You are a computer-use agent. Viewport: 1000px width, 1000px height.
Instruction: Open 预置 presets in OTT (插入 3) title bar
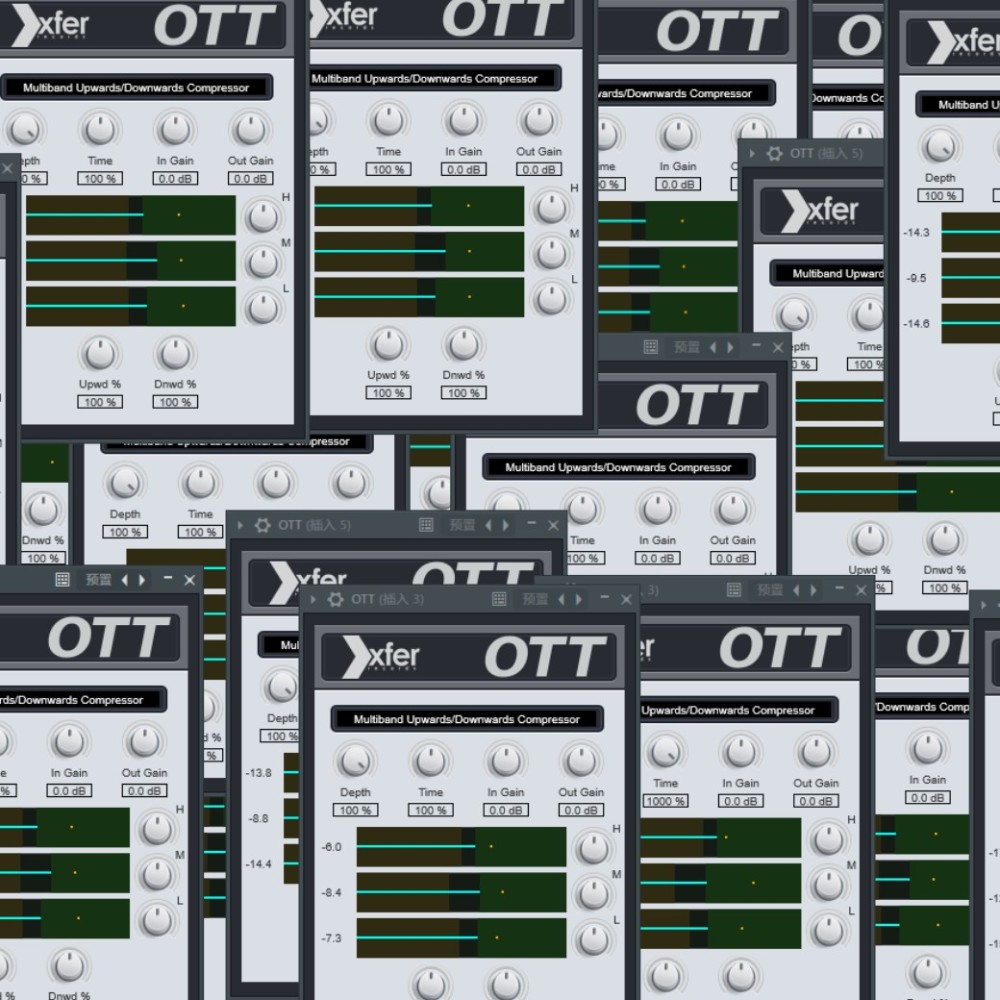click(534, 599)
